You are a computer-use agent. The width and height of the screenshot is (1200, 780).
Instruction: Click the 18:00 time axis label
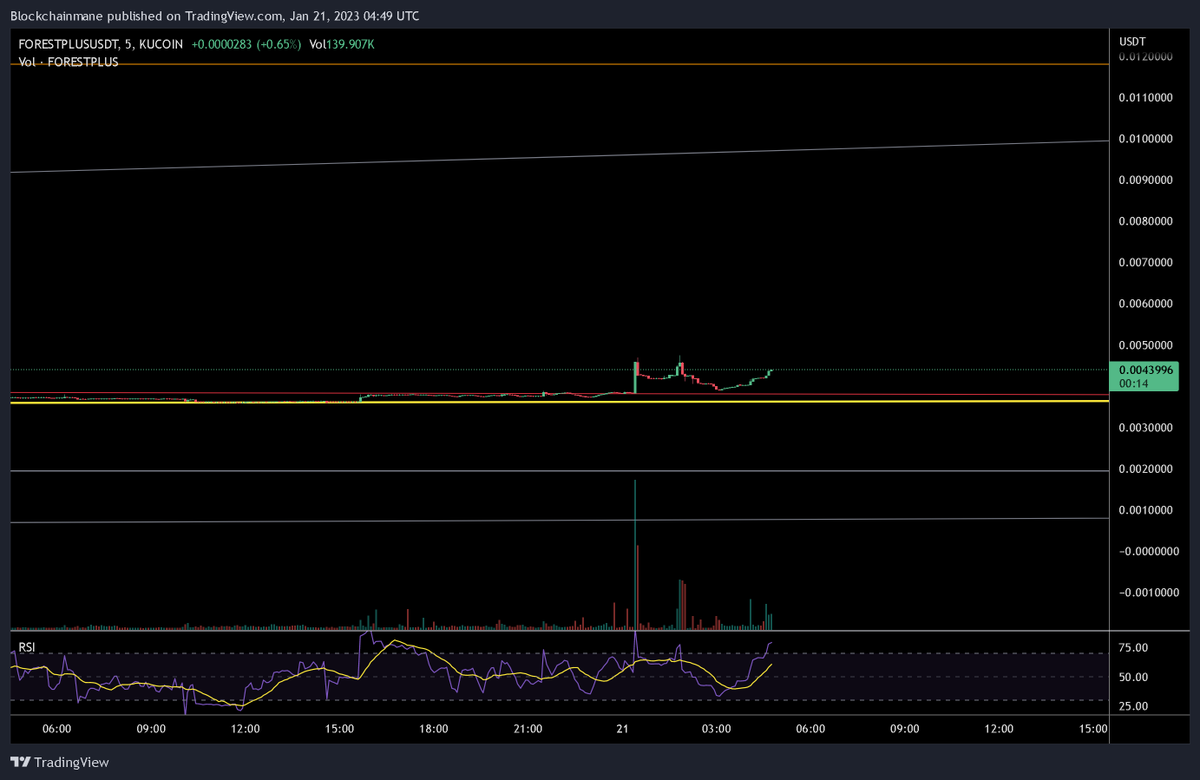click(434, 729)
